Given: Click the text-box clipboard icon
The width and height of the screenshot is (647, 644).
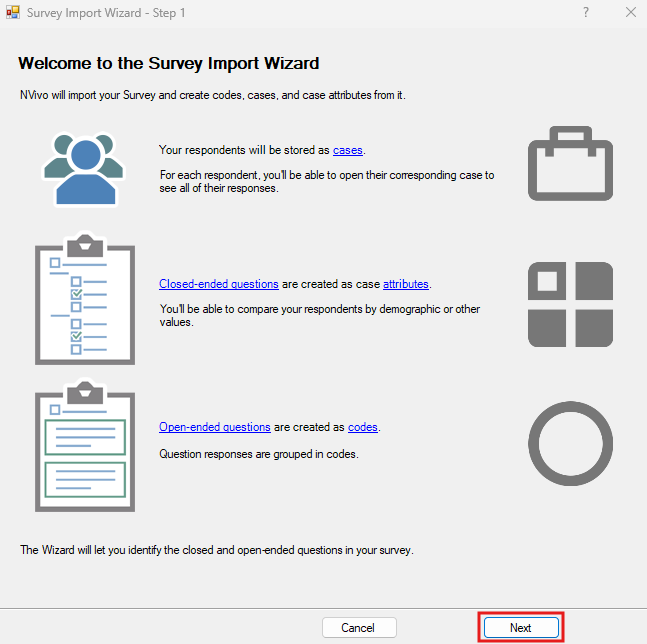Looking at the screenshot, I should [85, 445].
